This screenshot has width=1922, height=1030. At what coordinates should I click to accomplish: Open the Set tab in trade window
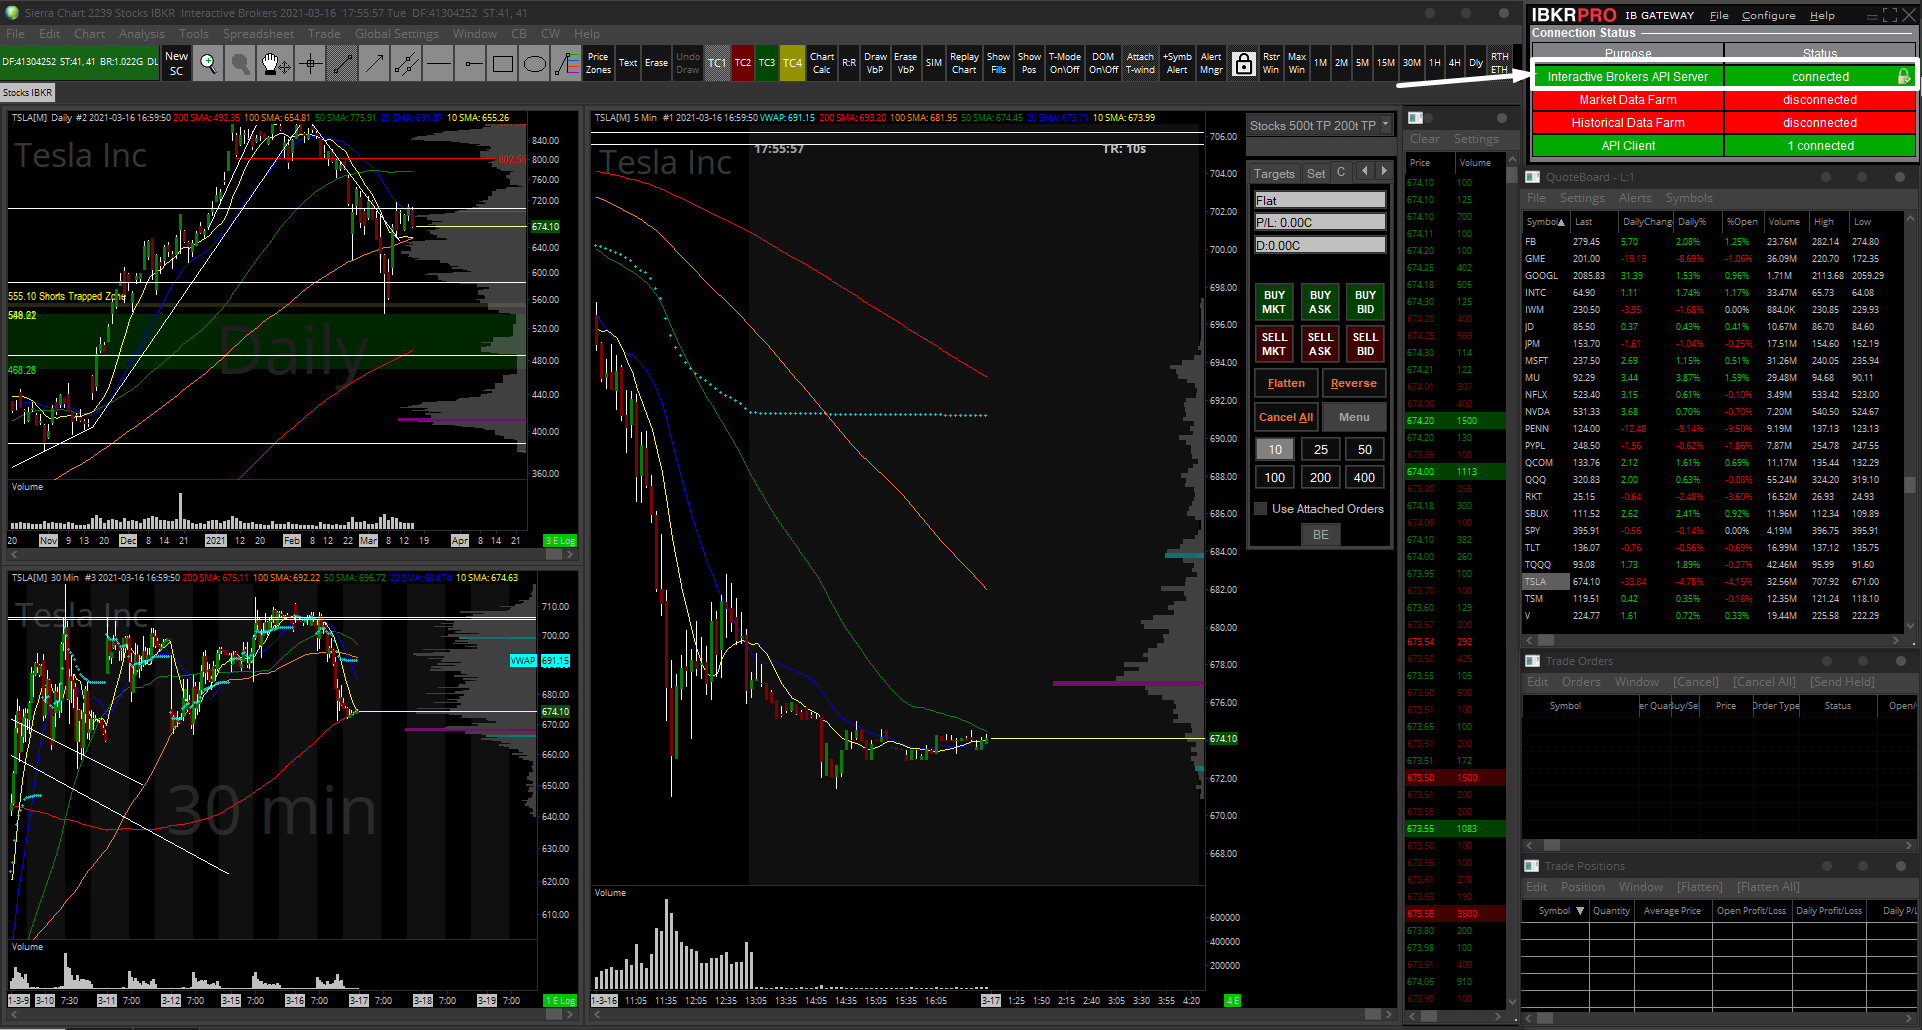[x=1316, y=173]
